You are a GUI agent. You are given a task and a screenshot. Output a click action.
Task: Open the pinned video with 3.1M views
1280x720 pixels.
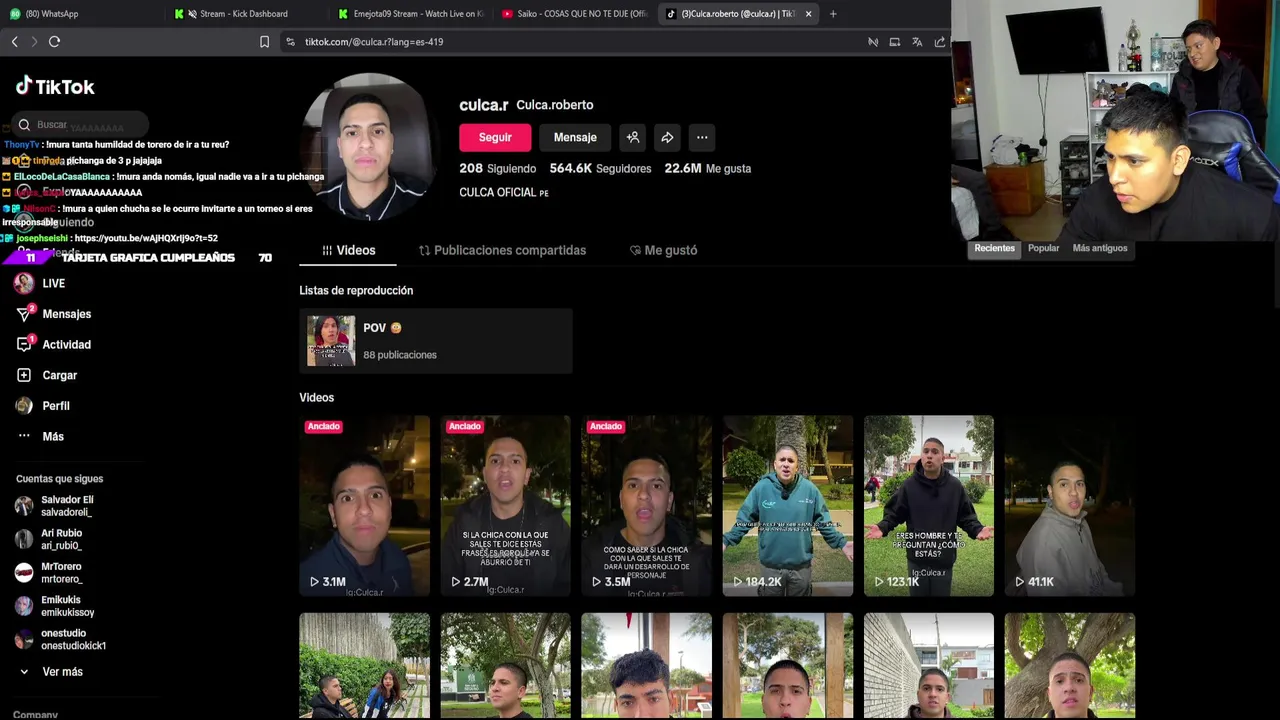[365, 506]
